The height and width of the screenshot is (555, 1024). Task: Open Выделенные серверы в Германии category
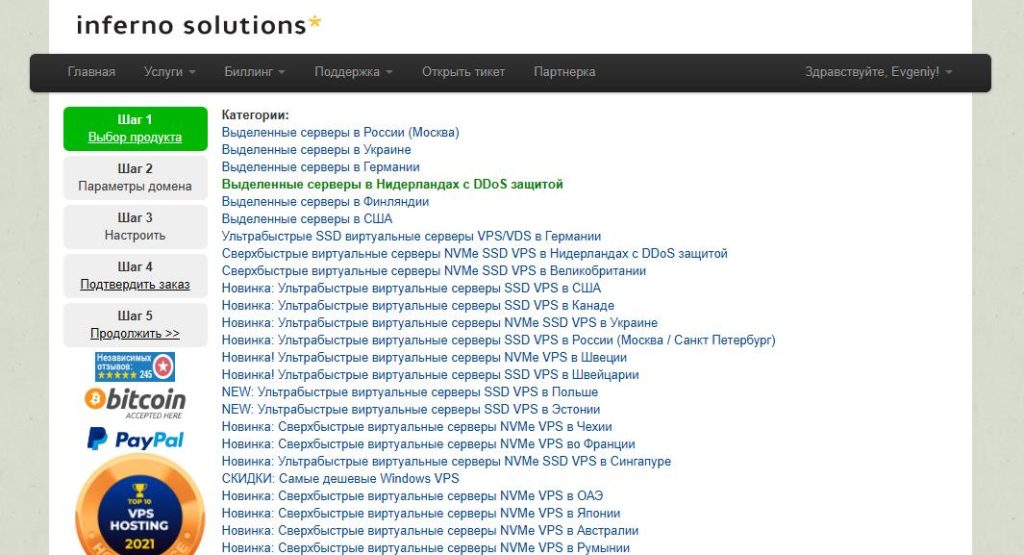320,167
